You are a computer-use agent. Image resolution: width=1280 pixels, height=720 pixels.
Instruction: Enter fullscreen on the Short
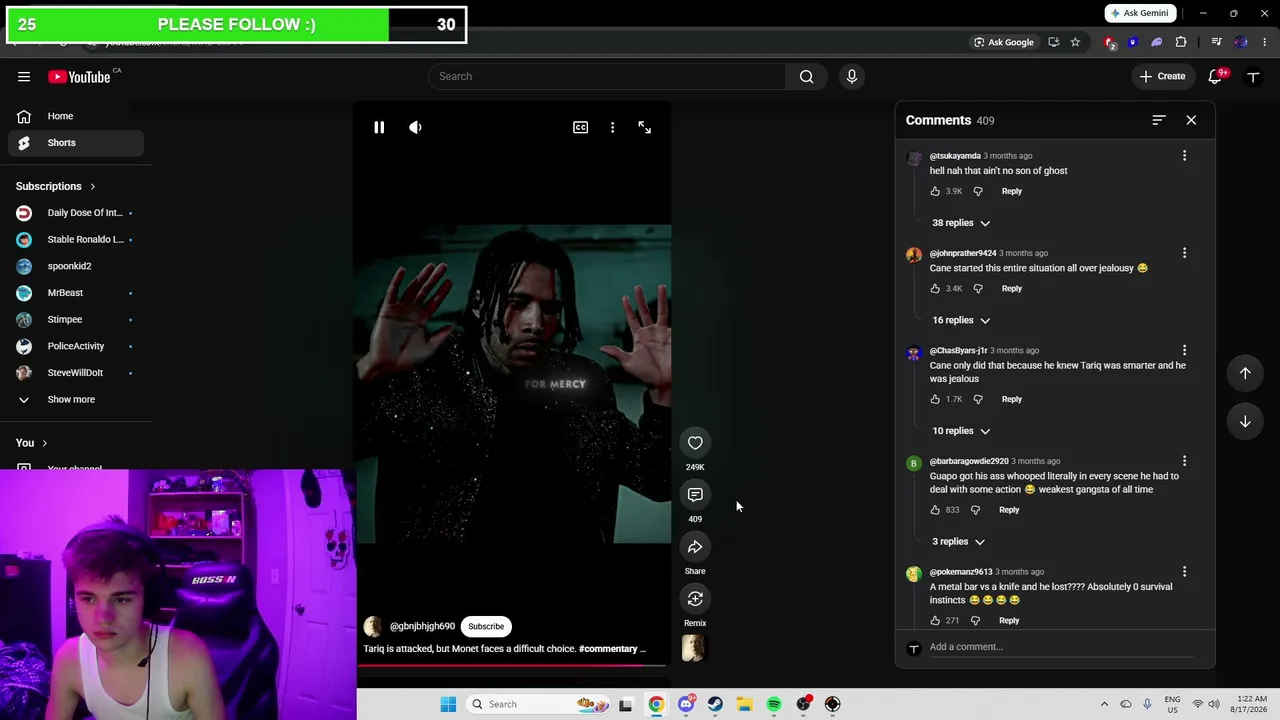[x=644, y=128]
